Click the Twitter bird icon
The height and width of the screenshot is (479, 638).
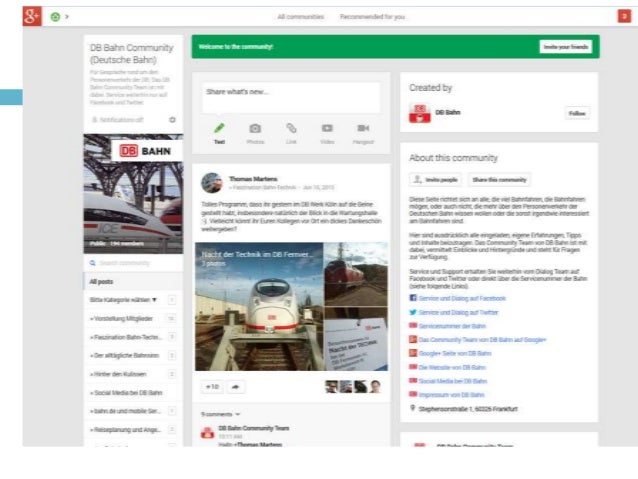pyautogui.click(x=413, y=312)
